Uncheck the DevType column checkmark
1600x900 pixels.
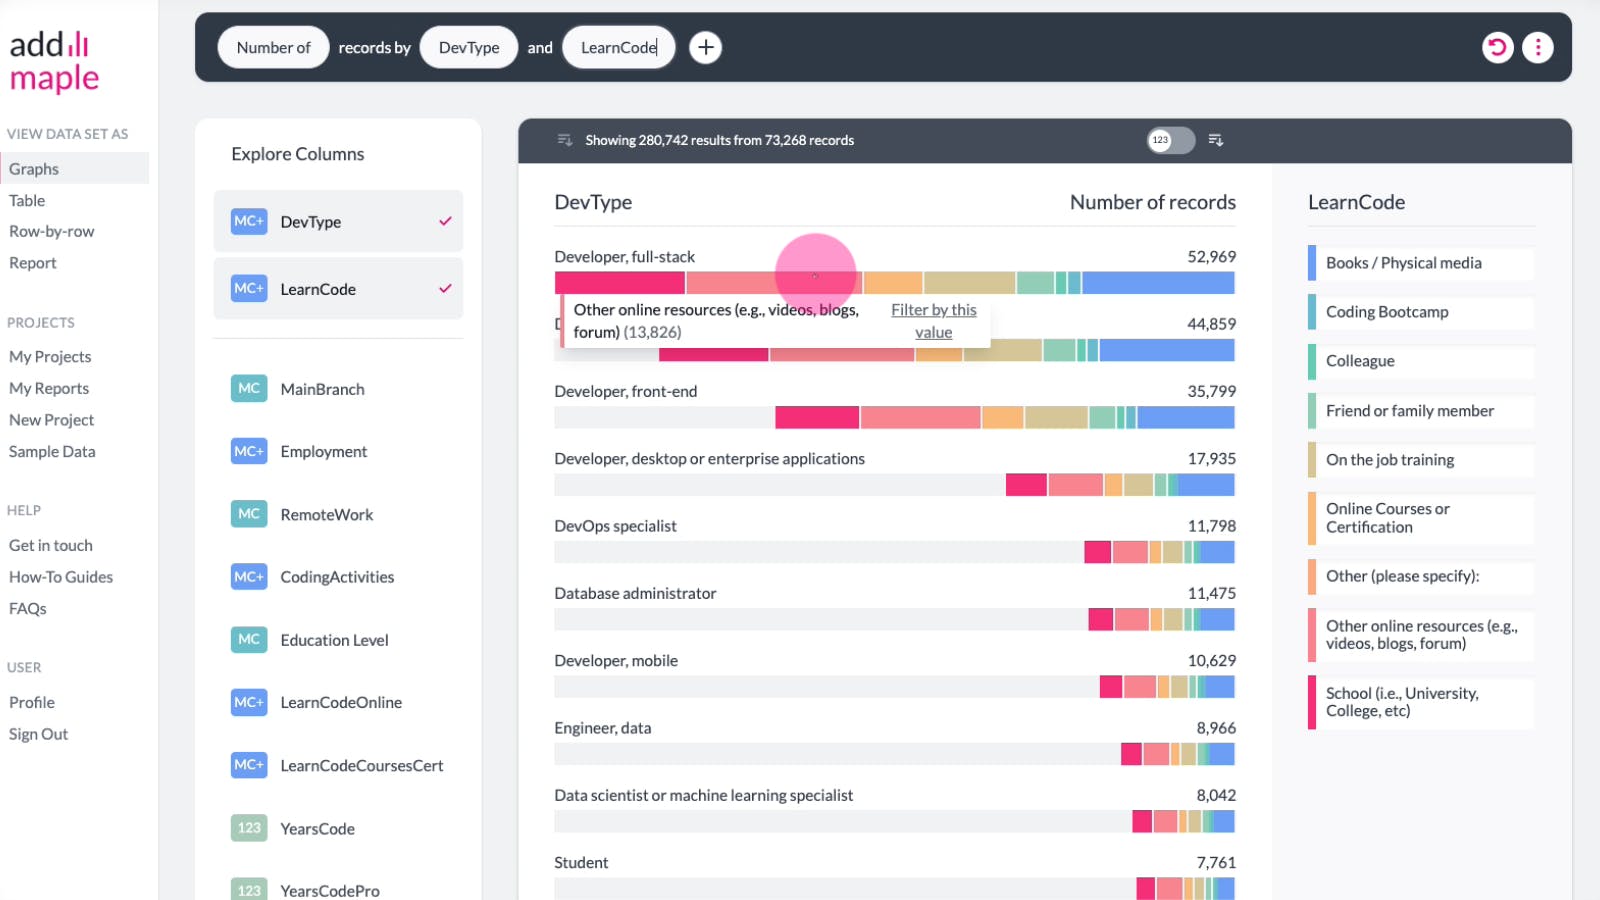tap(445, 221)
